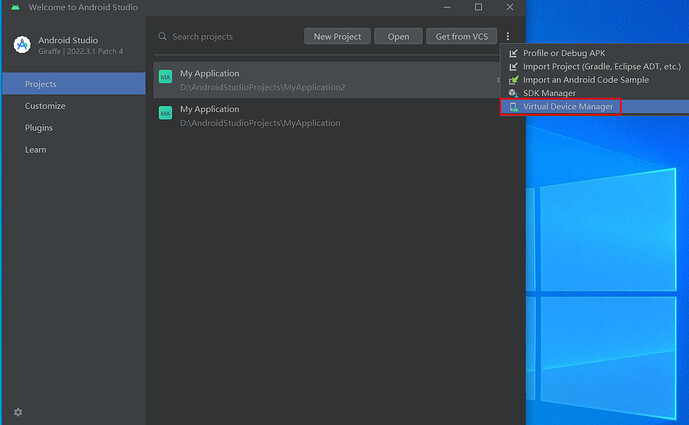Image resolution: width=689 pixels, height=425 pixels.
Task: Minimize the Android Studio welcome window
Action: pos(447,7)
